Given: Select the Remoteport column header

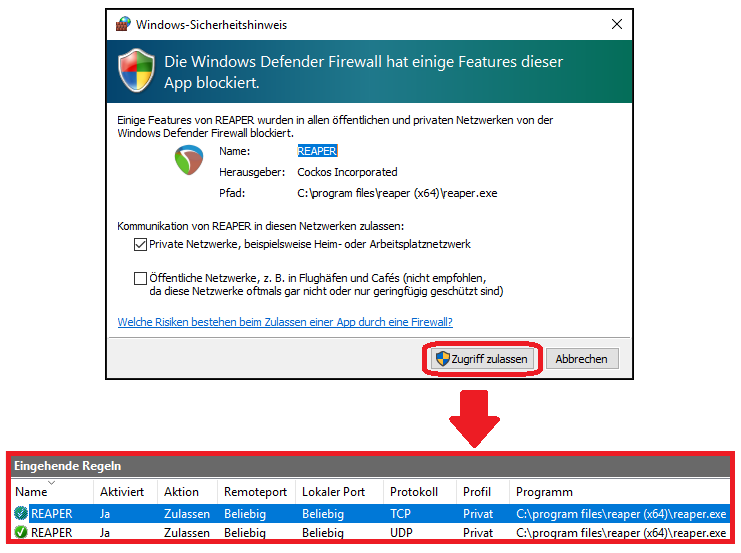Looking at the screenshot, I should point(255,492).
